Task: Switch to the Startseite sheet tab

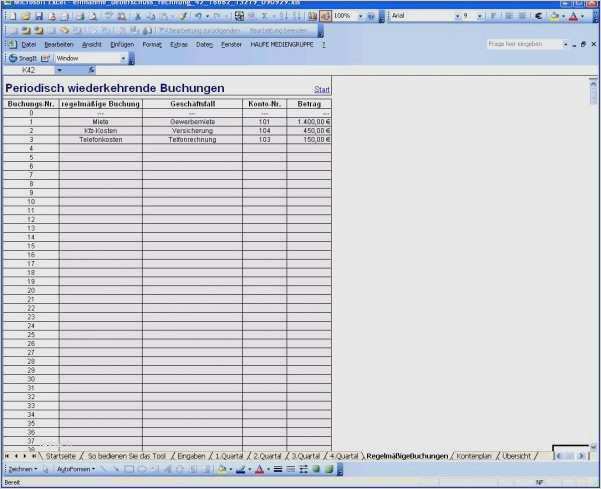Action: pos(61,456)
